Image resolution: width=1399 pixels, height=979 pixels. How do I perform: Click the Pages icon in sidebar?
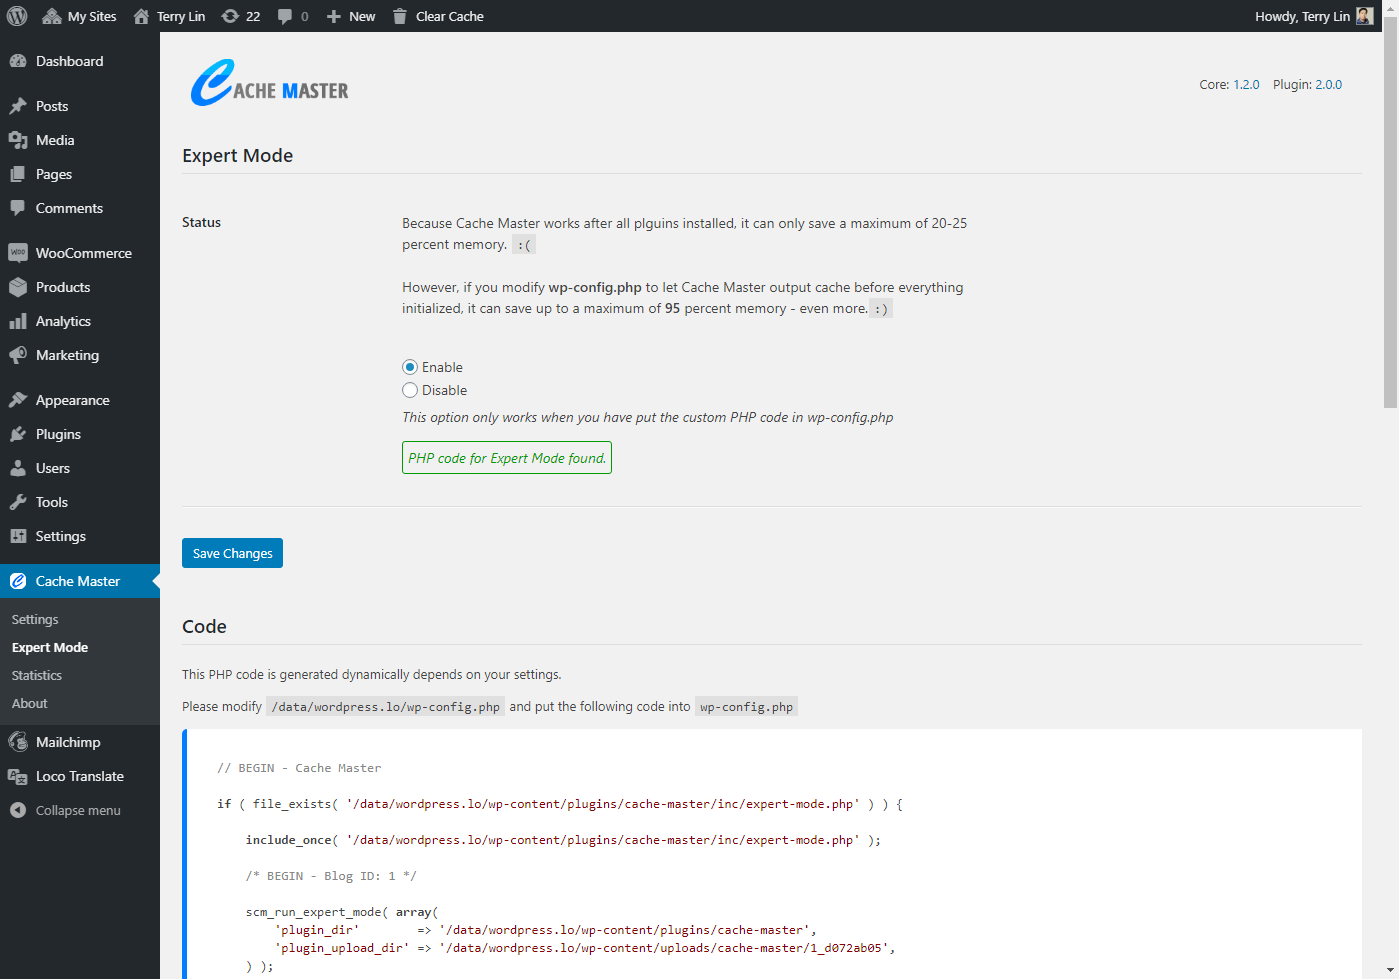pos(18,174)
